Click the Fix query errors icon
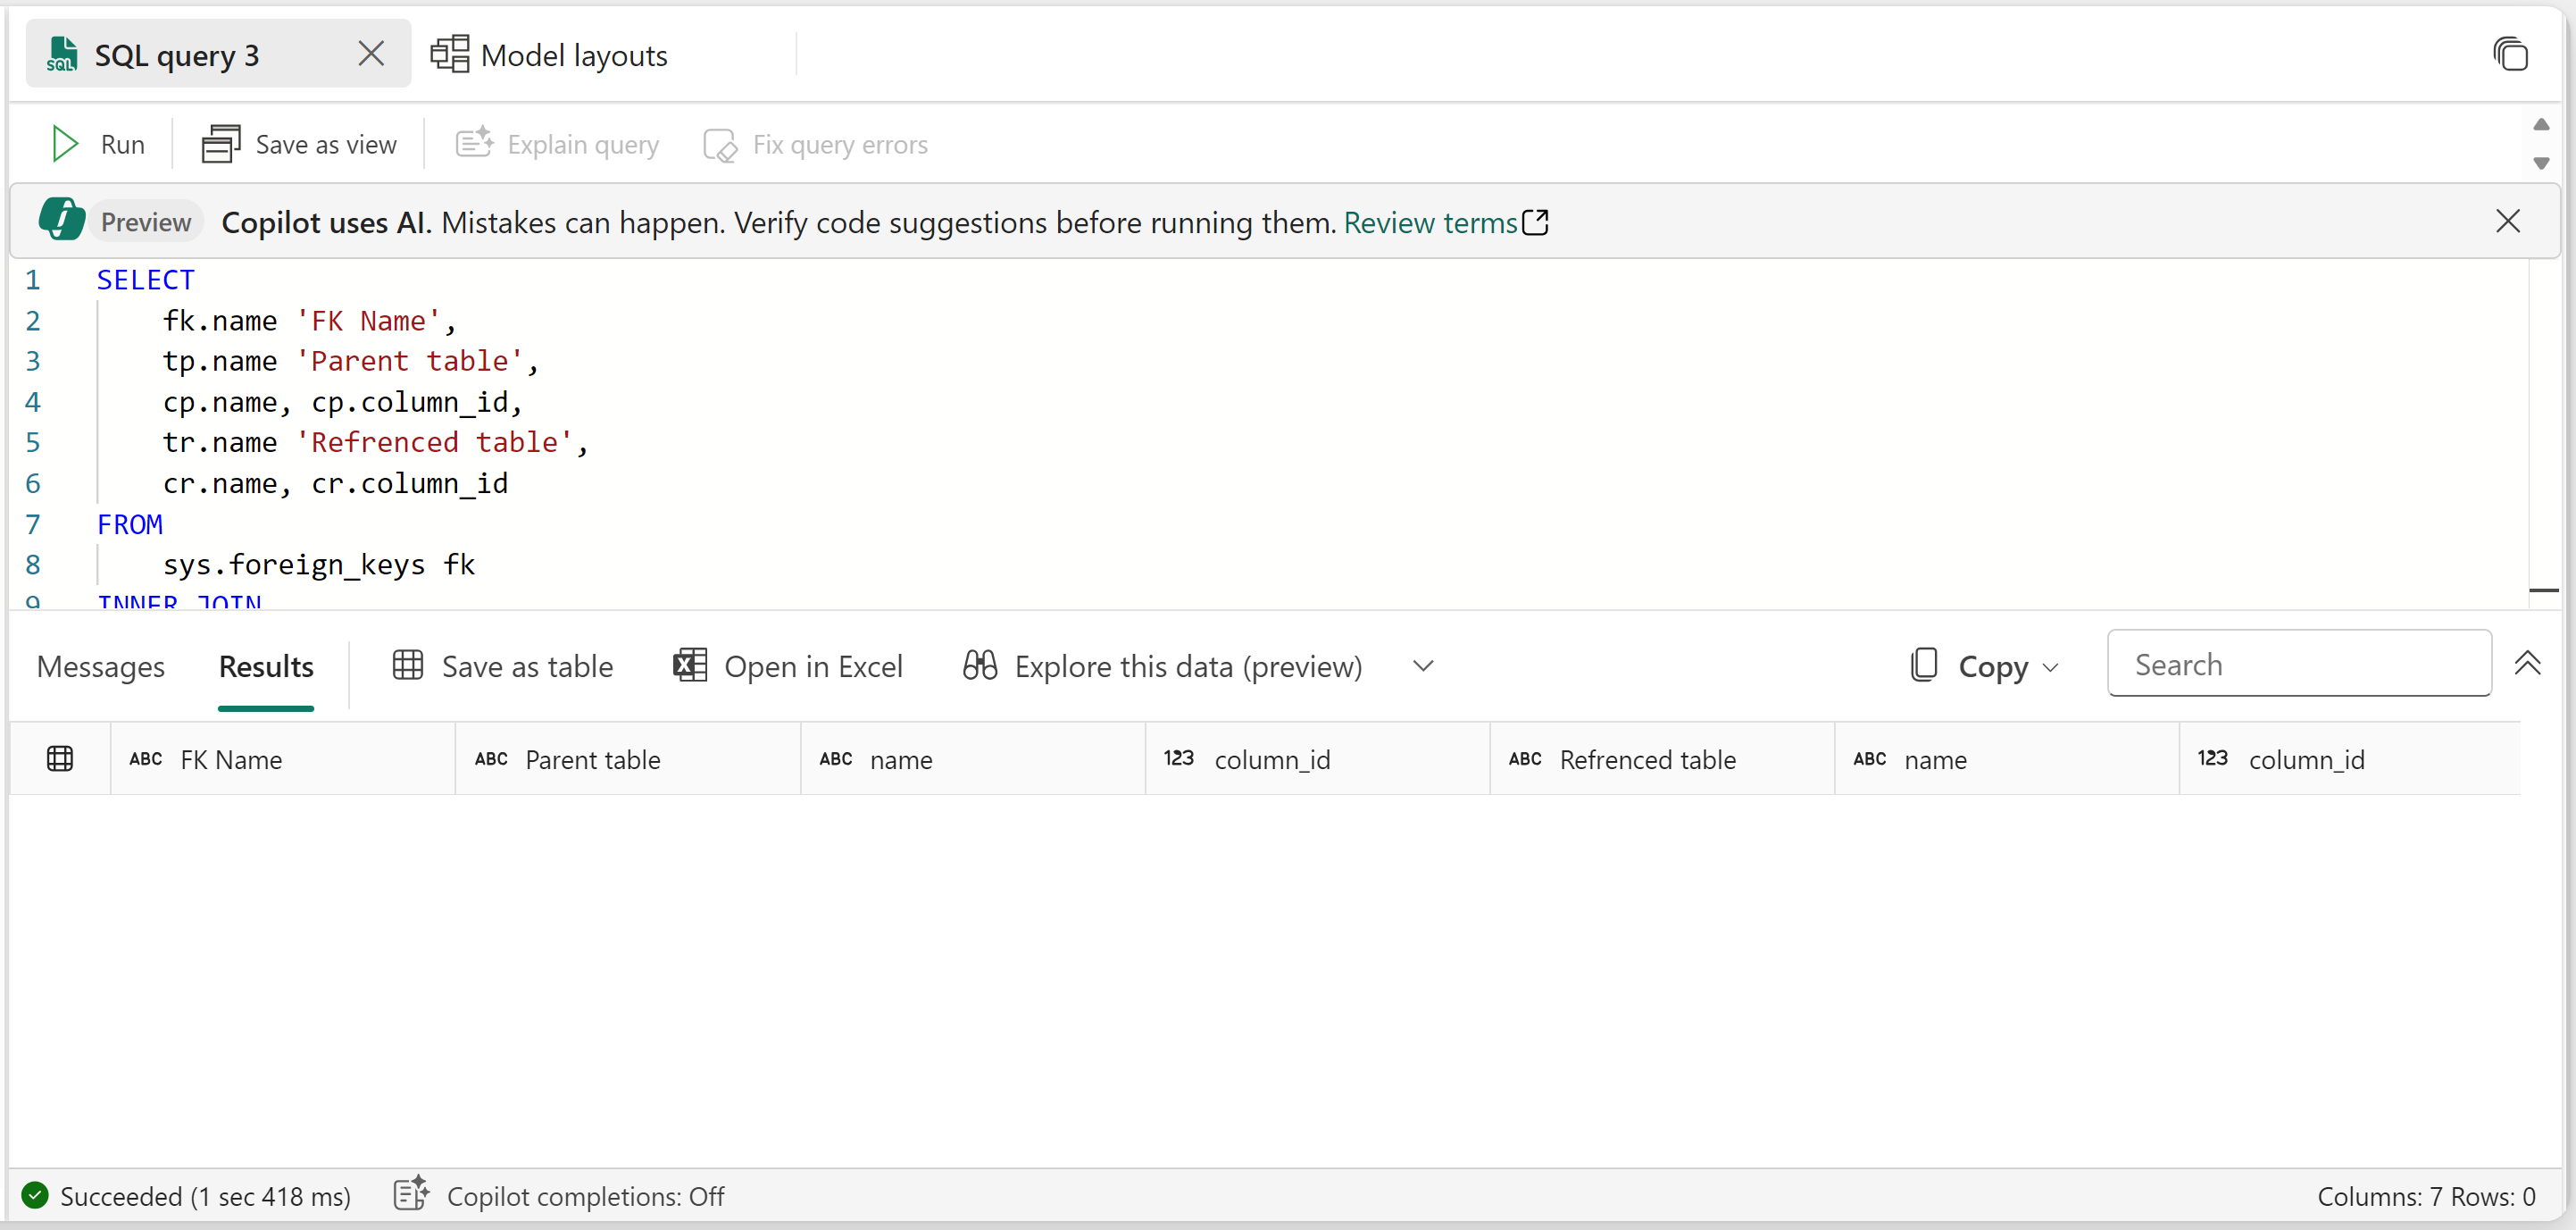This screenshot has height=1230, width=2576. coord(722,144)
